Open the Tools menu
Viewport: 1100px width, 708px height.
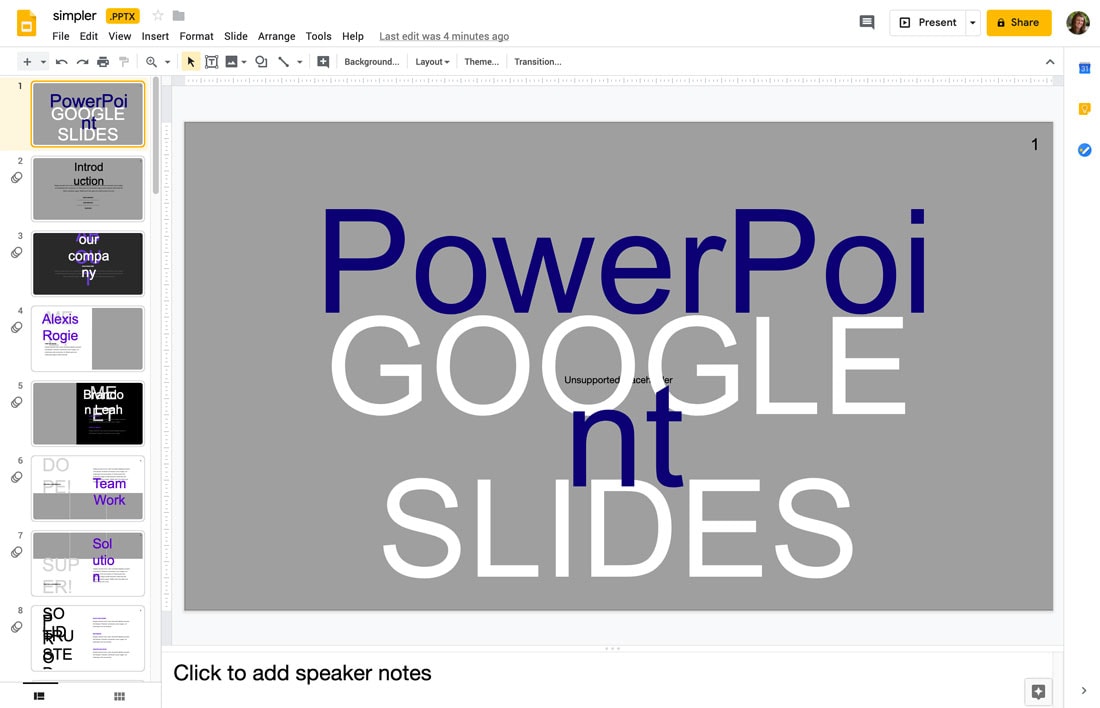pos(318,36)
